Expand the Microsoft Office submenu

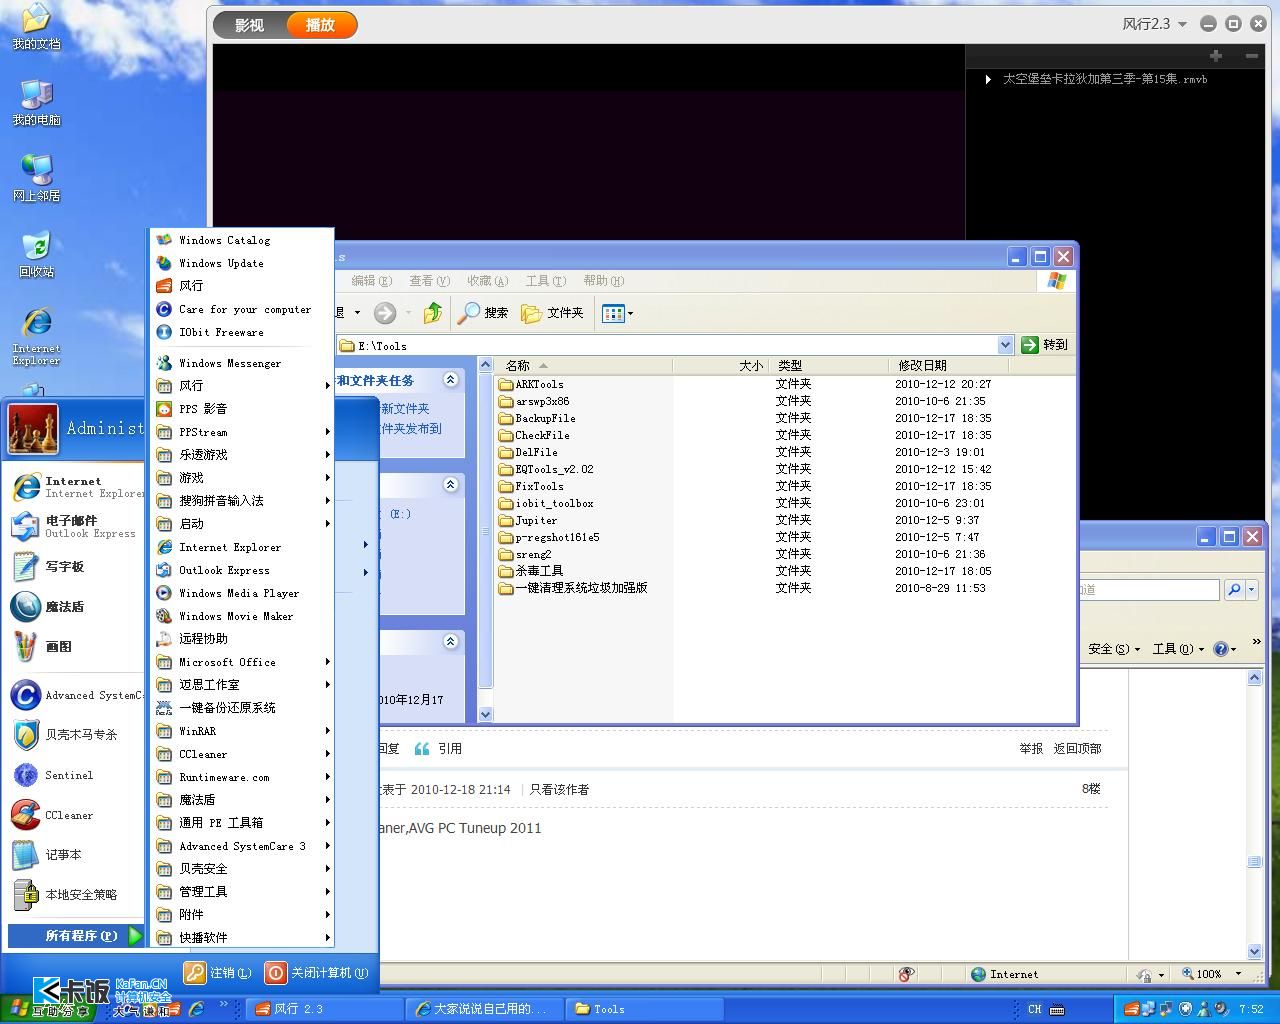point(241,662)
